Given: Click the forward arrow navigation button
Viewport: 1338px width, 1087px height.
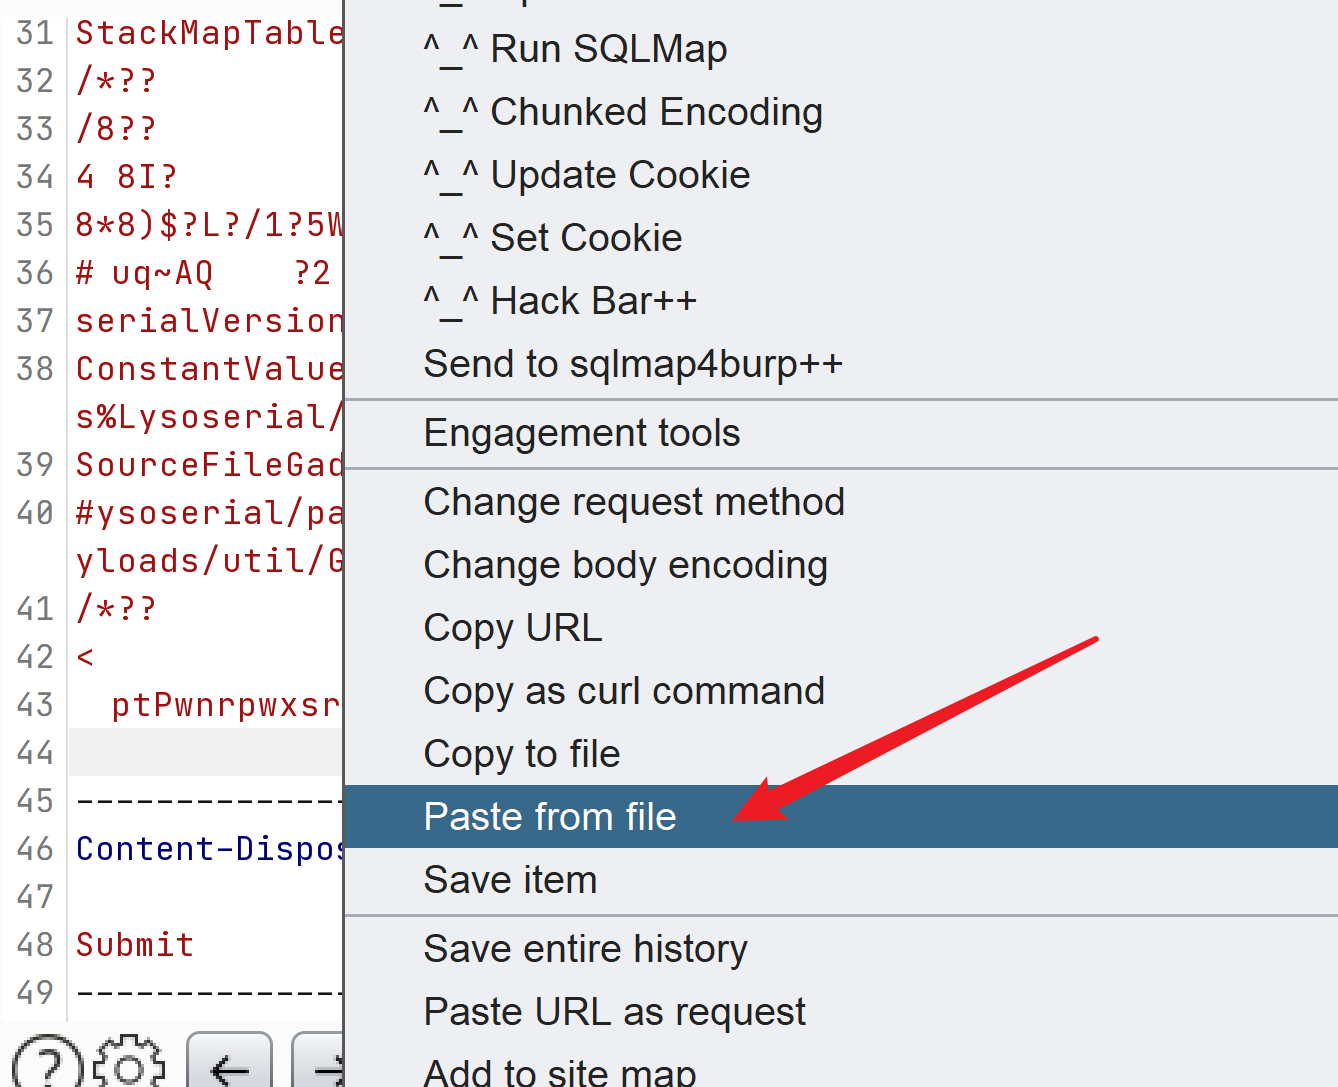Looking at the screenshot, I should 322,1066.
